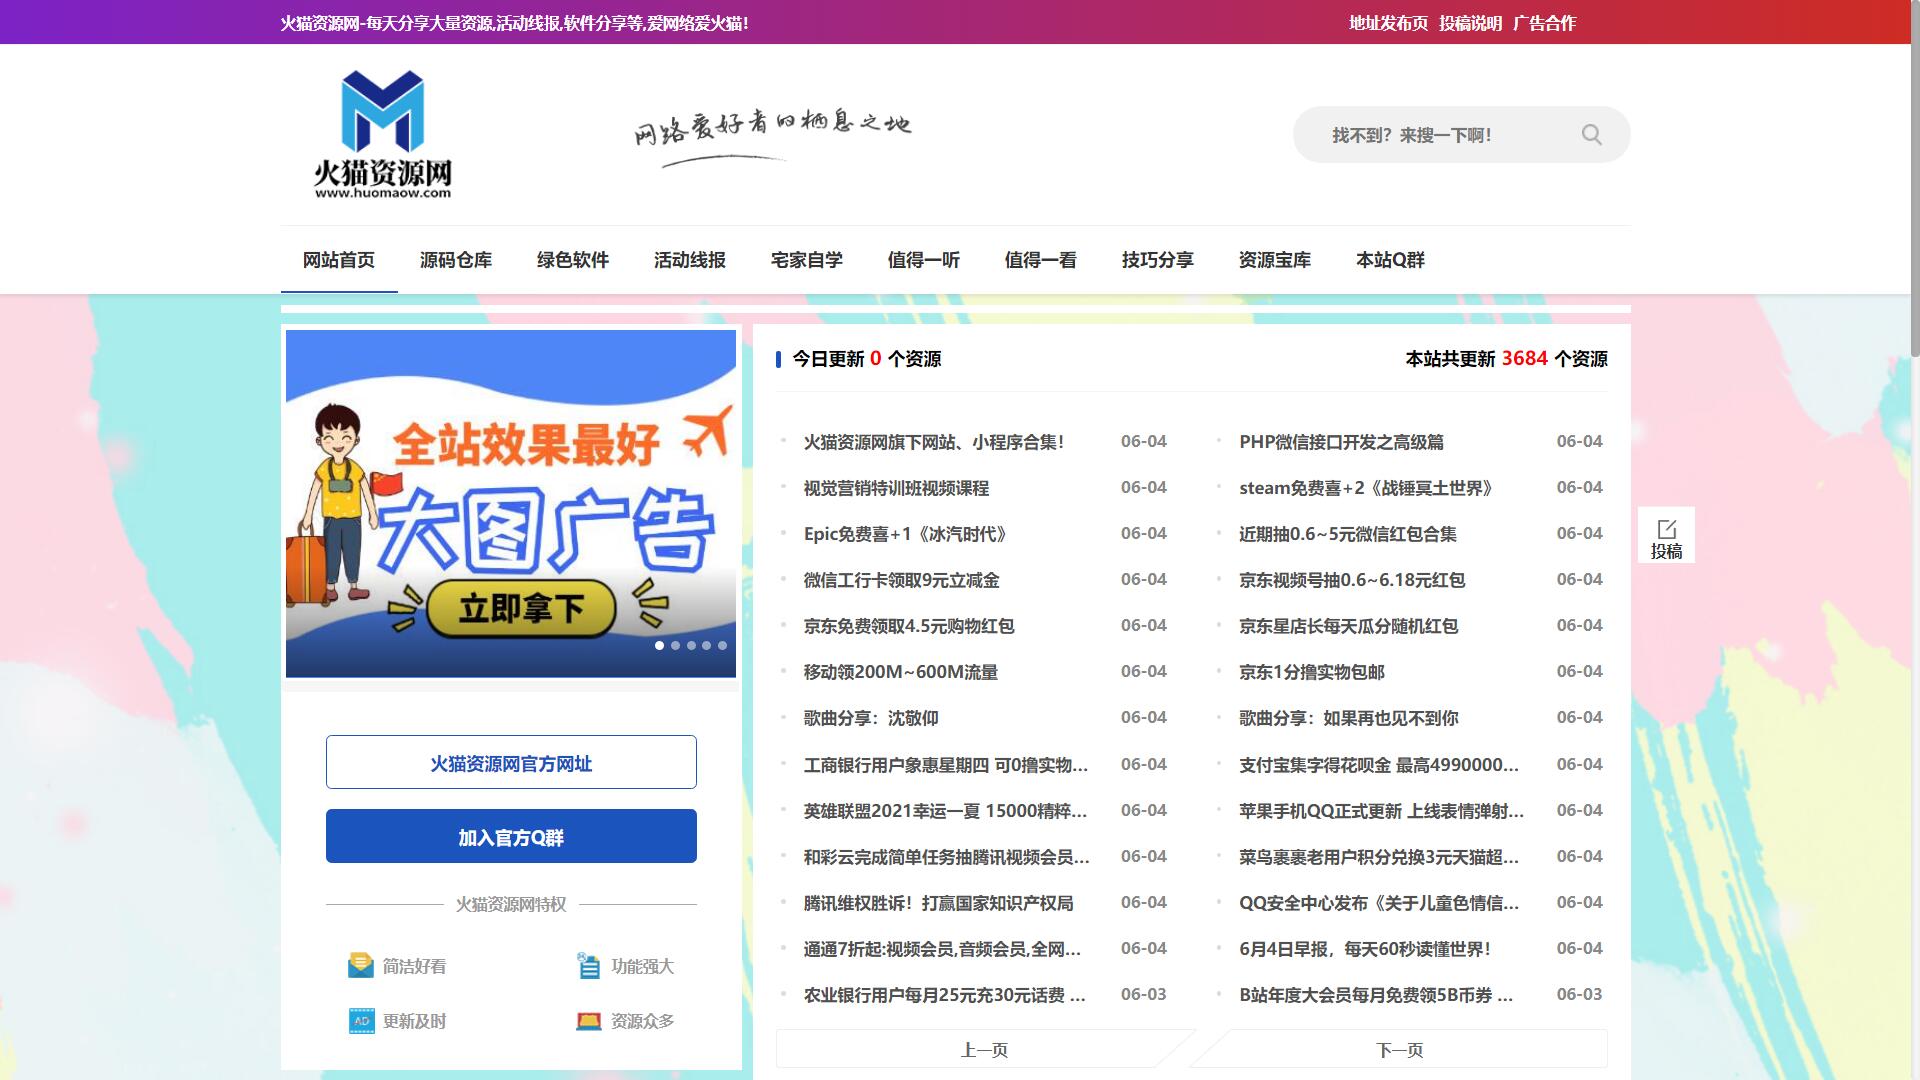Click the 地址发布页 top link
The image size is (1920, 1080).
click(x=1388, y=23)
